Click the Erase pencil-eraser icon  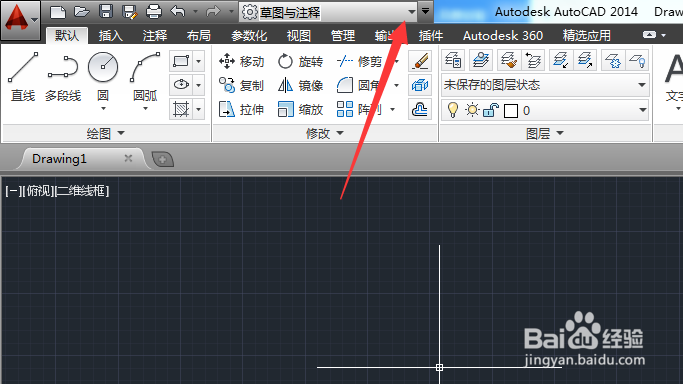(x=420, y=61)
